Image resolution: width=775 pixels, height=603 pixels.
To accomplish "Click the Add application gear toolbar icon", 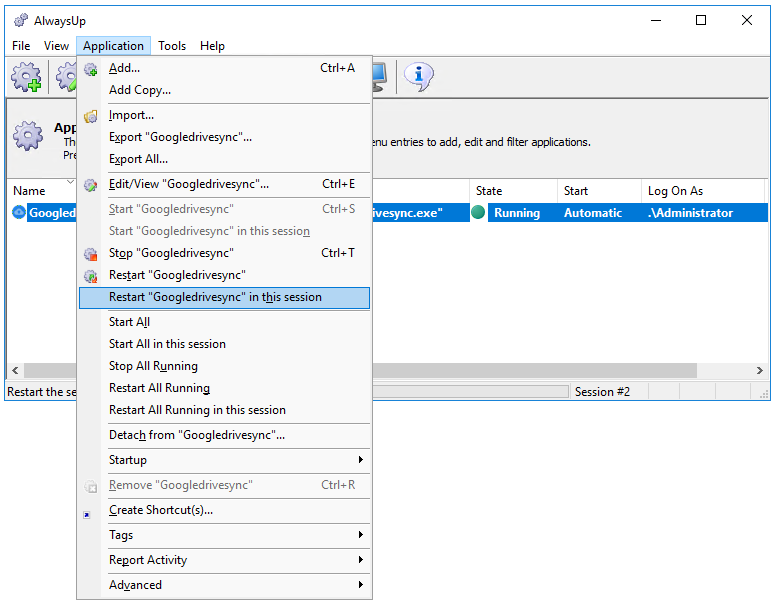I will pos(27,77).
